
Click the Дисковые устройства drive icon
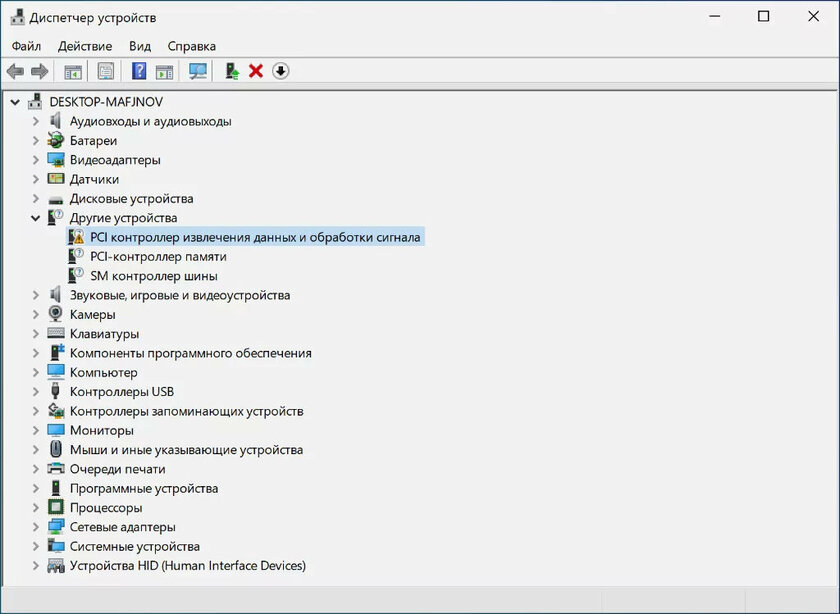coord(56,199)
